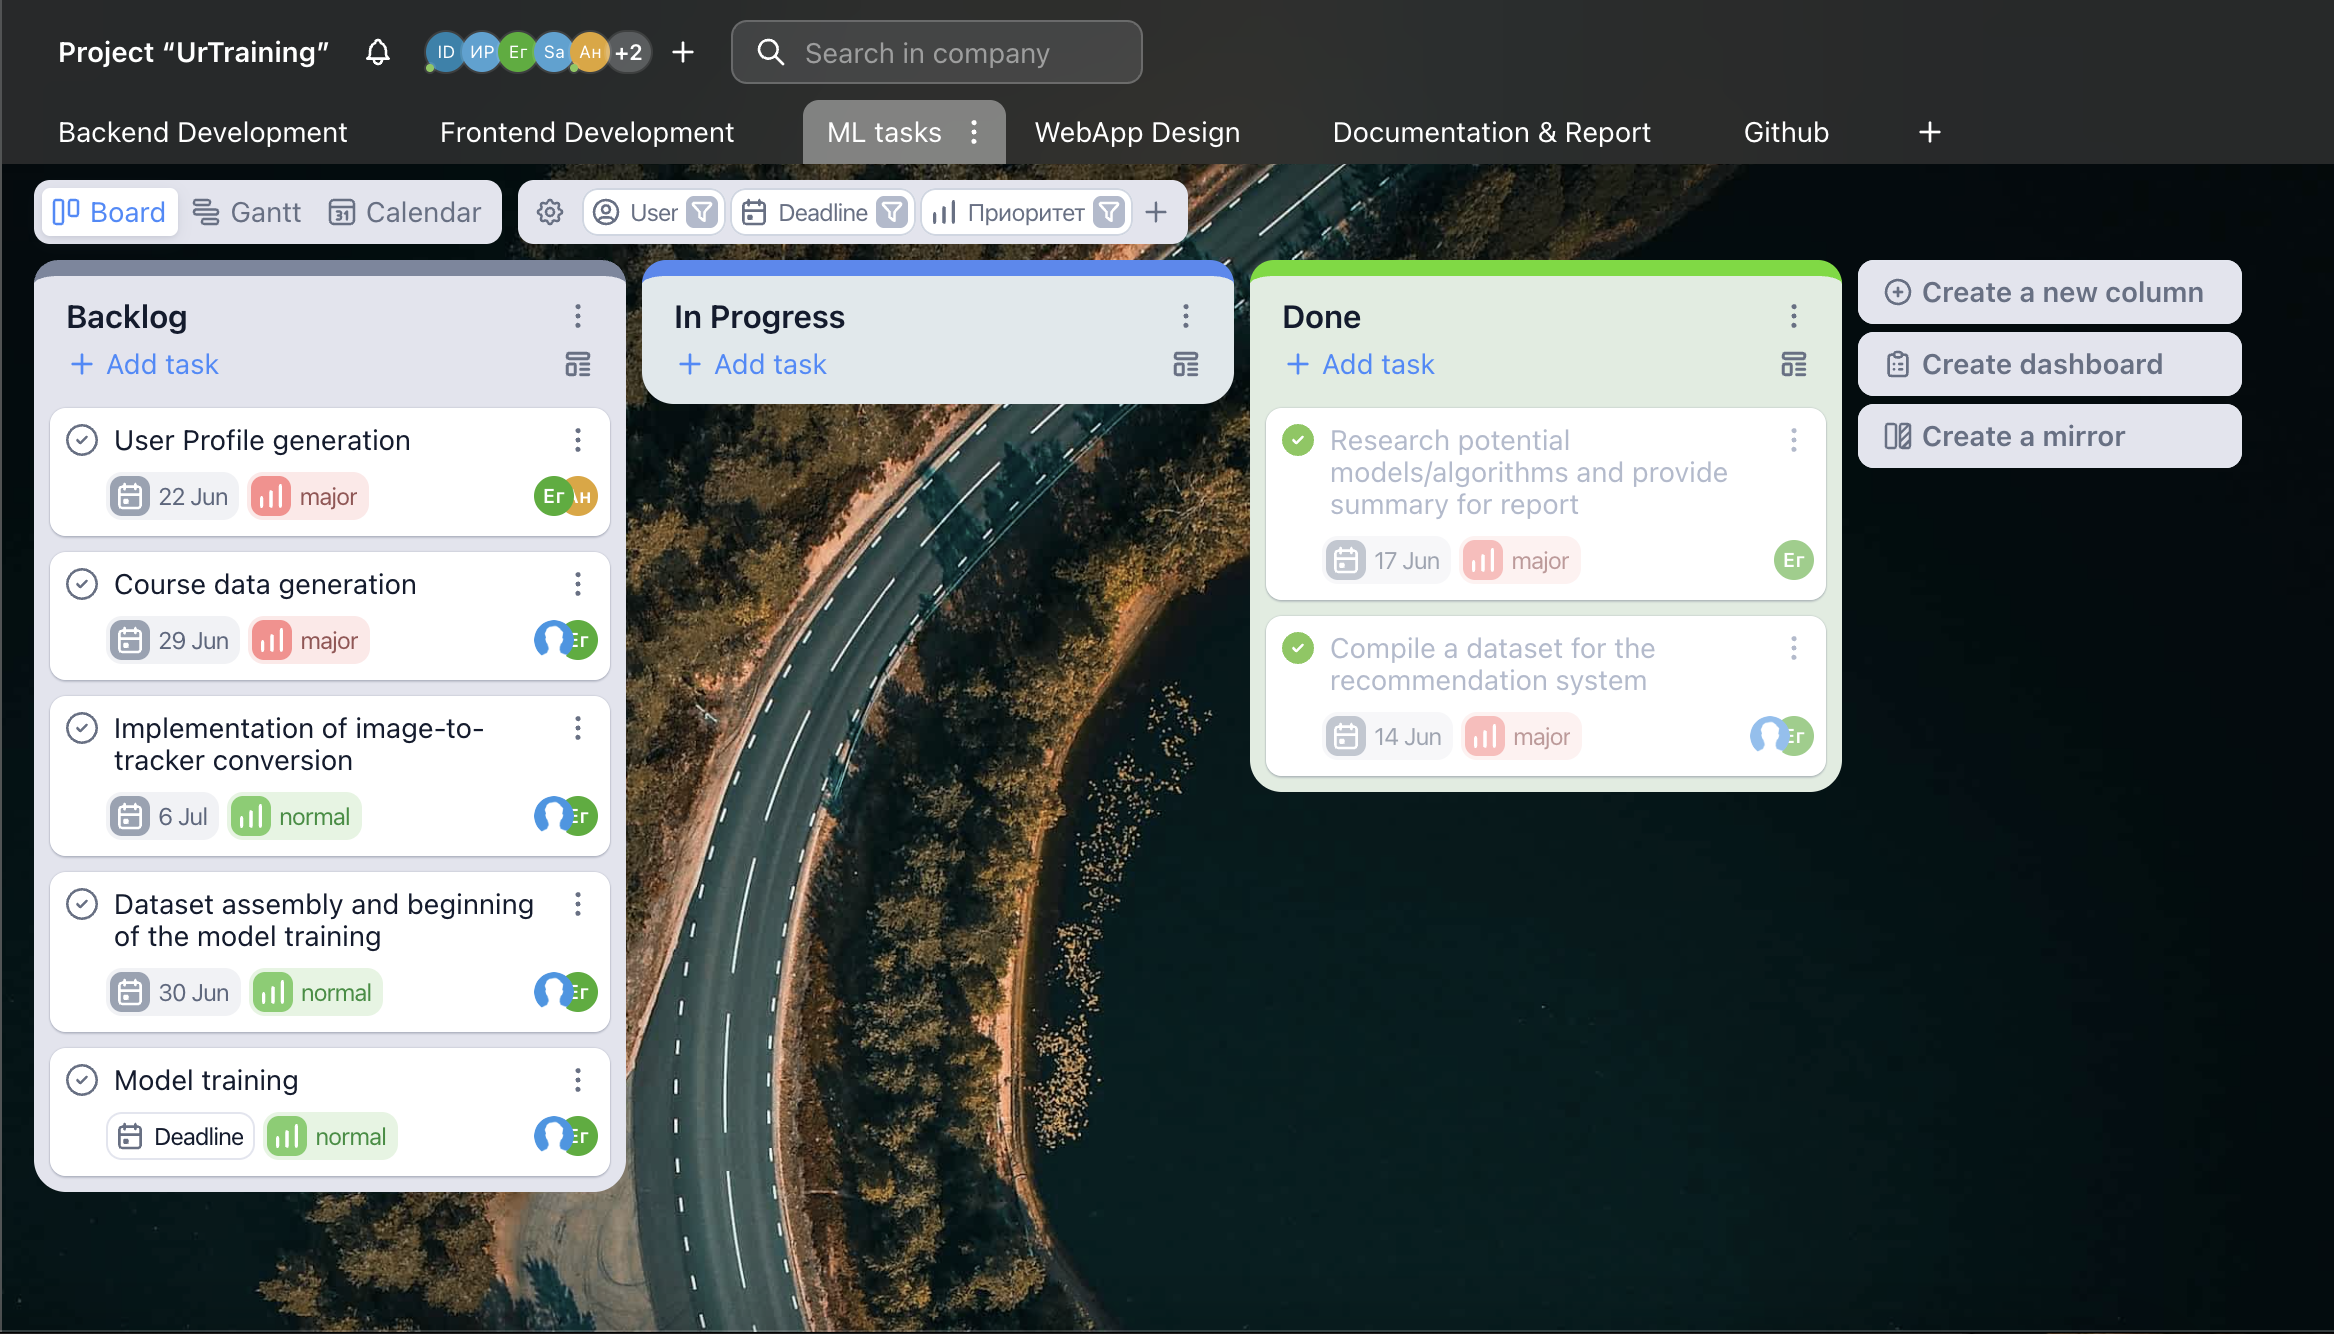Click major priority tag on Course data generation

pyautogui.click(x=309, y=640)
